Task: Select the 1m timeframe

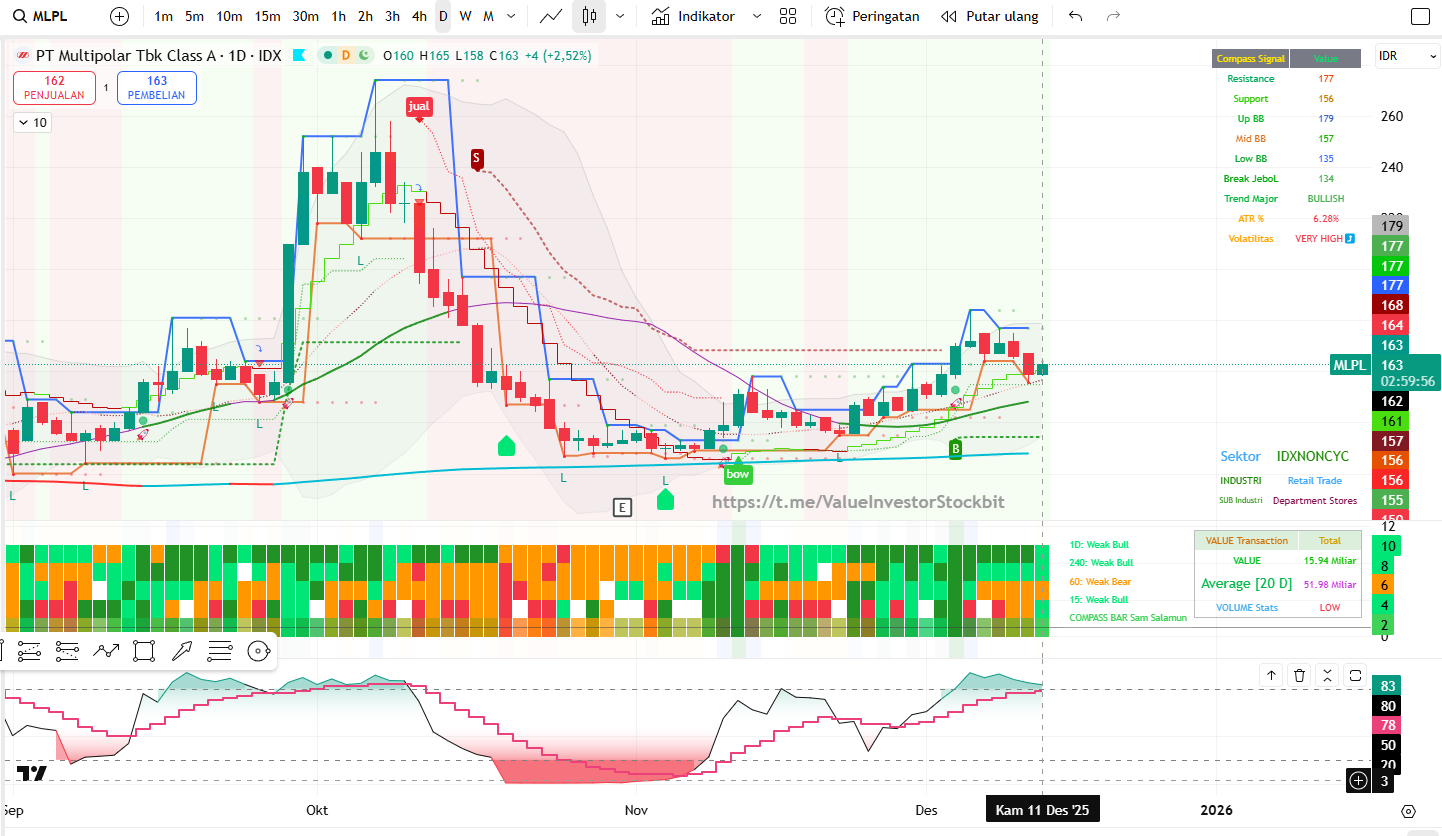Action: tap(163, 16)
